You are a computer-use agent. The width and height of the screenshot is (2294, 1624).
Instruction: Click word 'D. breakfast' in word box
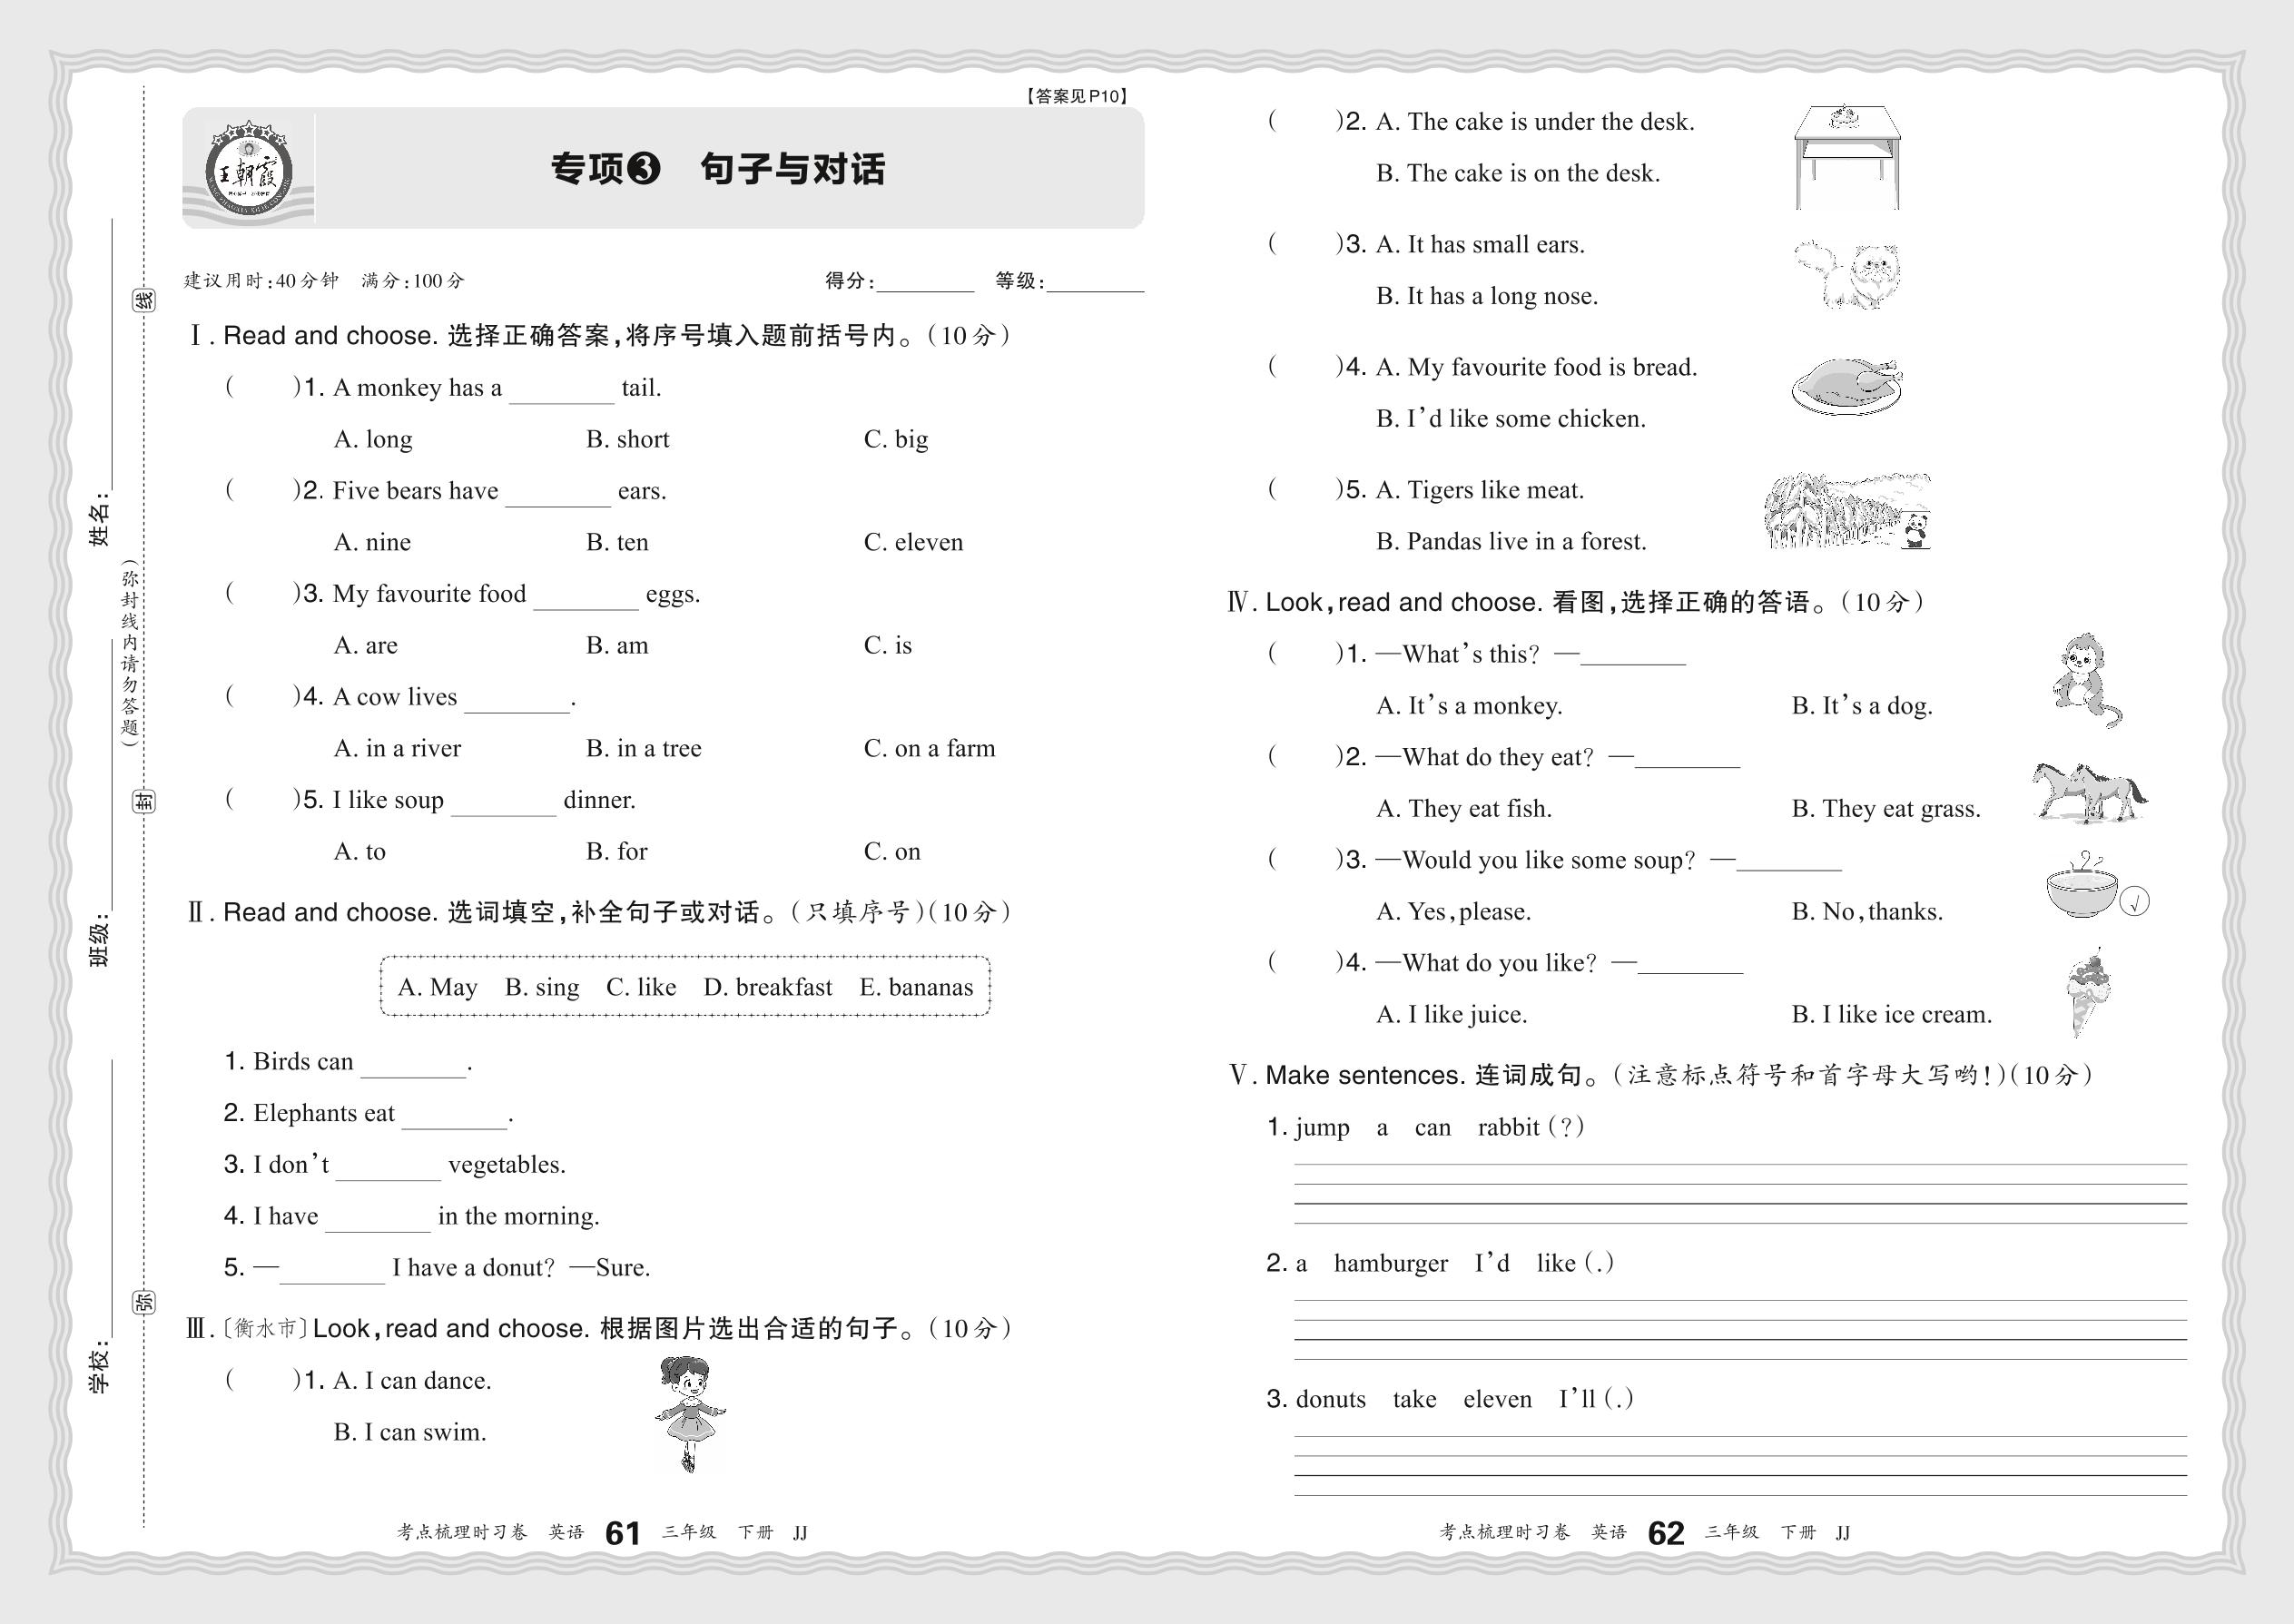(x=767, y=988)
